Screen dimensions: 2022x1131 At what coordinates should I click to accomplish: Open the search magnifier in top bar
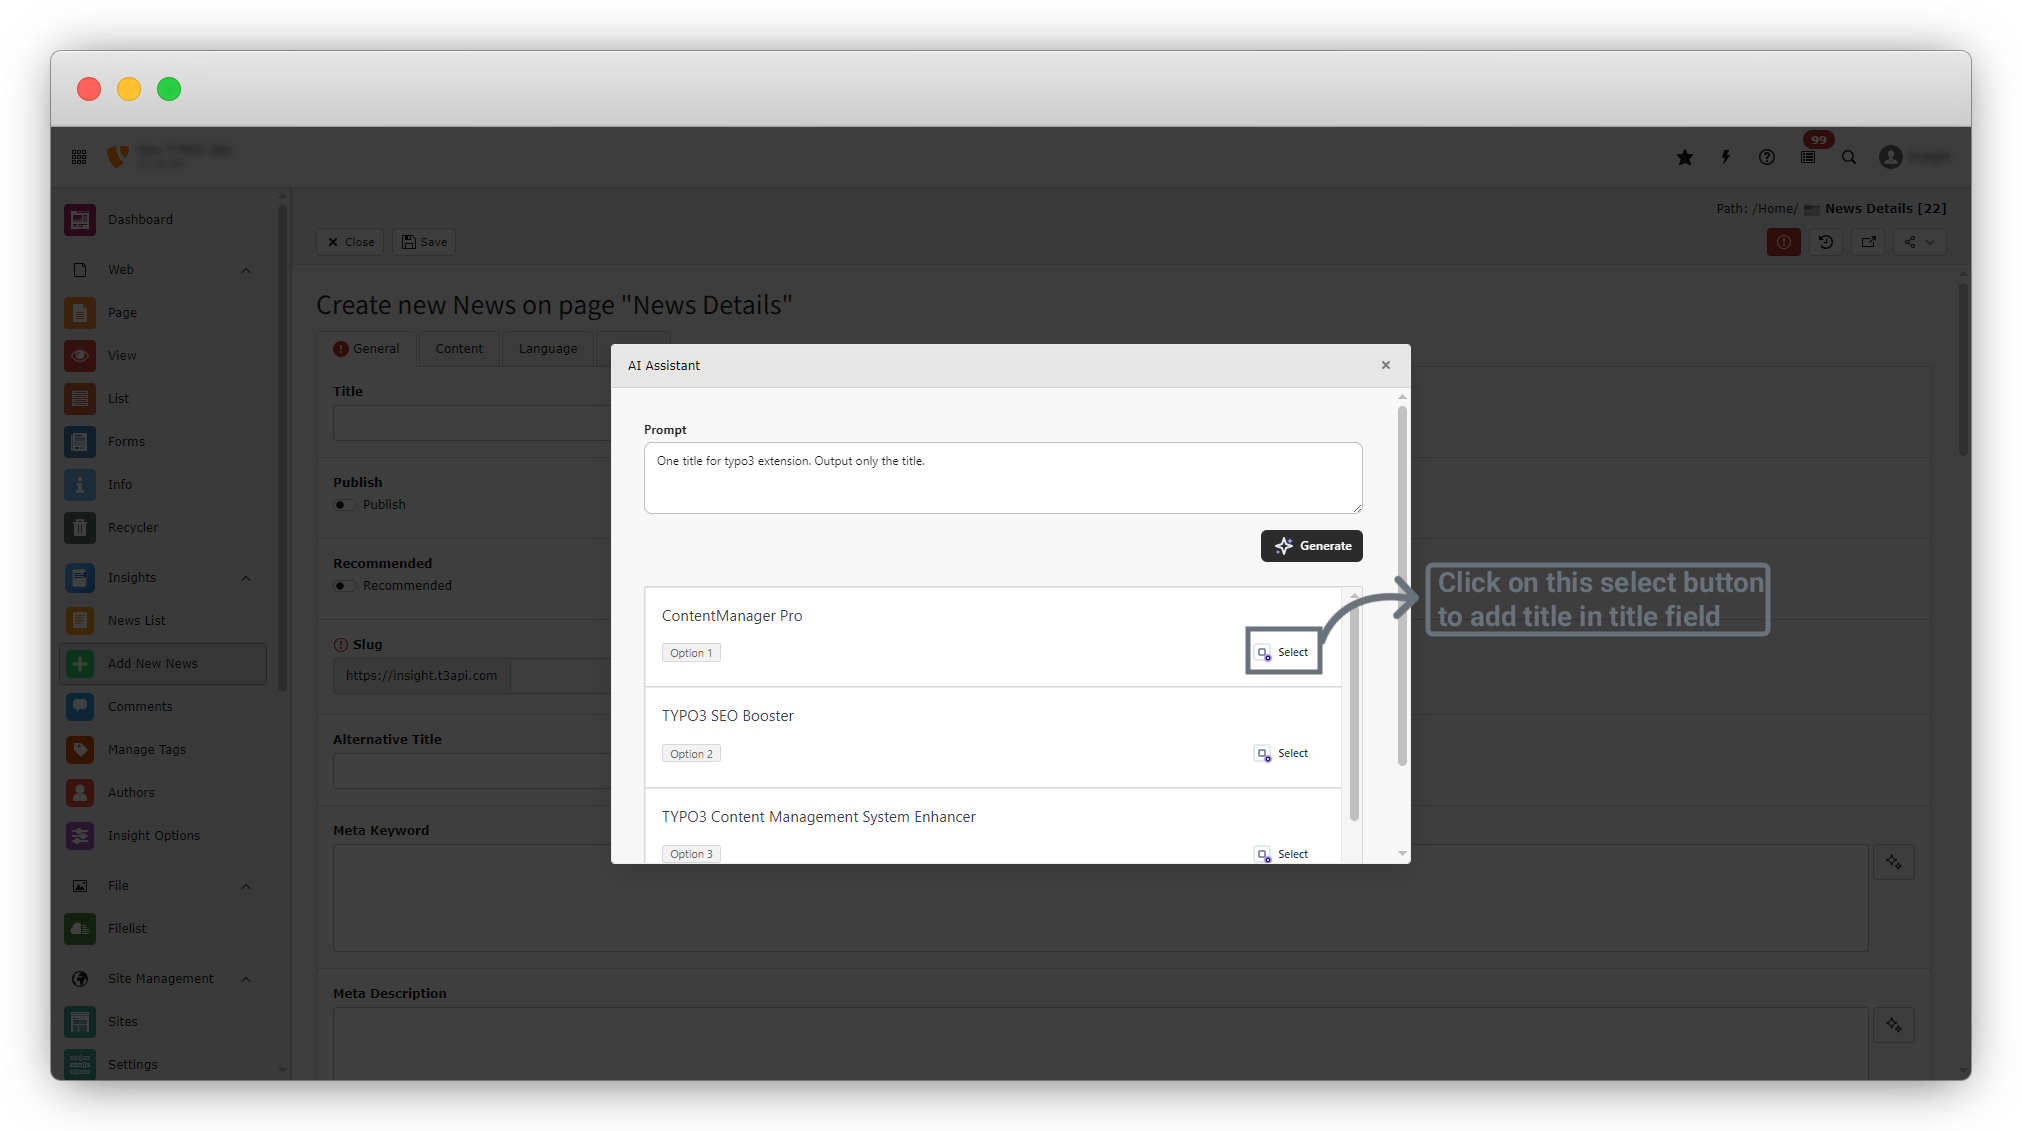[x=1849, y=157]
